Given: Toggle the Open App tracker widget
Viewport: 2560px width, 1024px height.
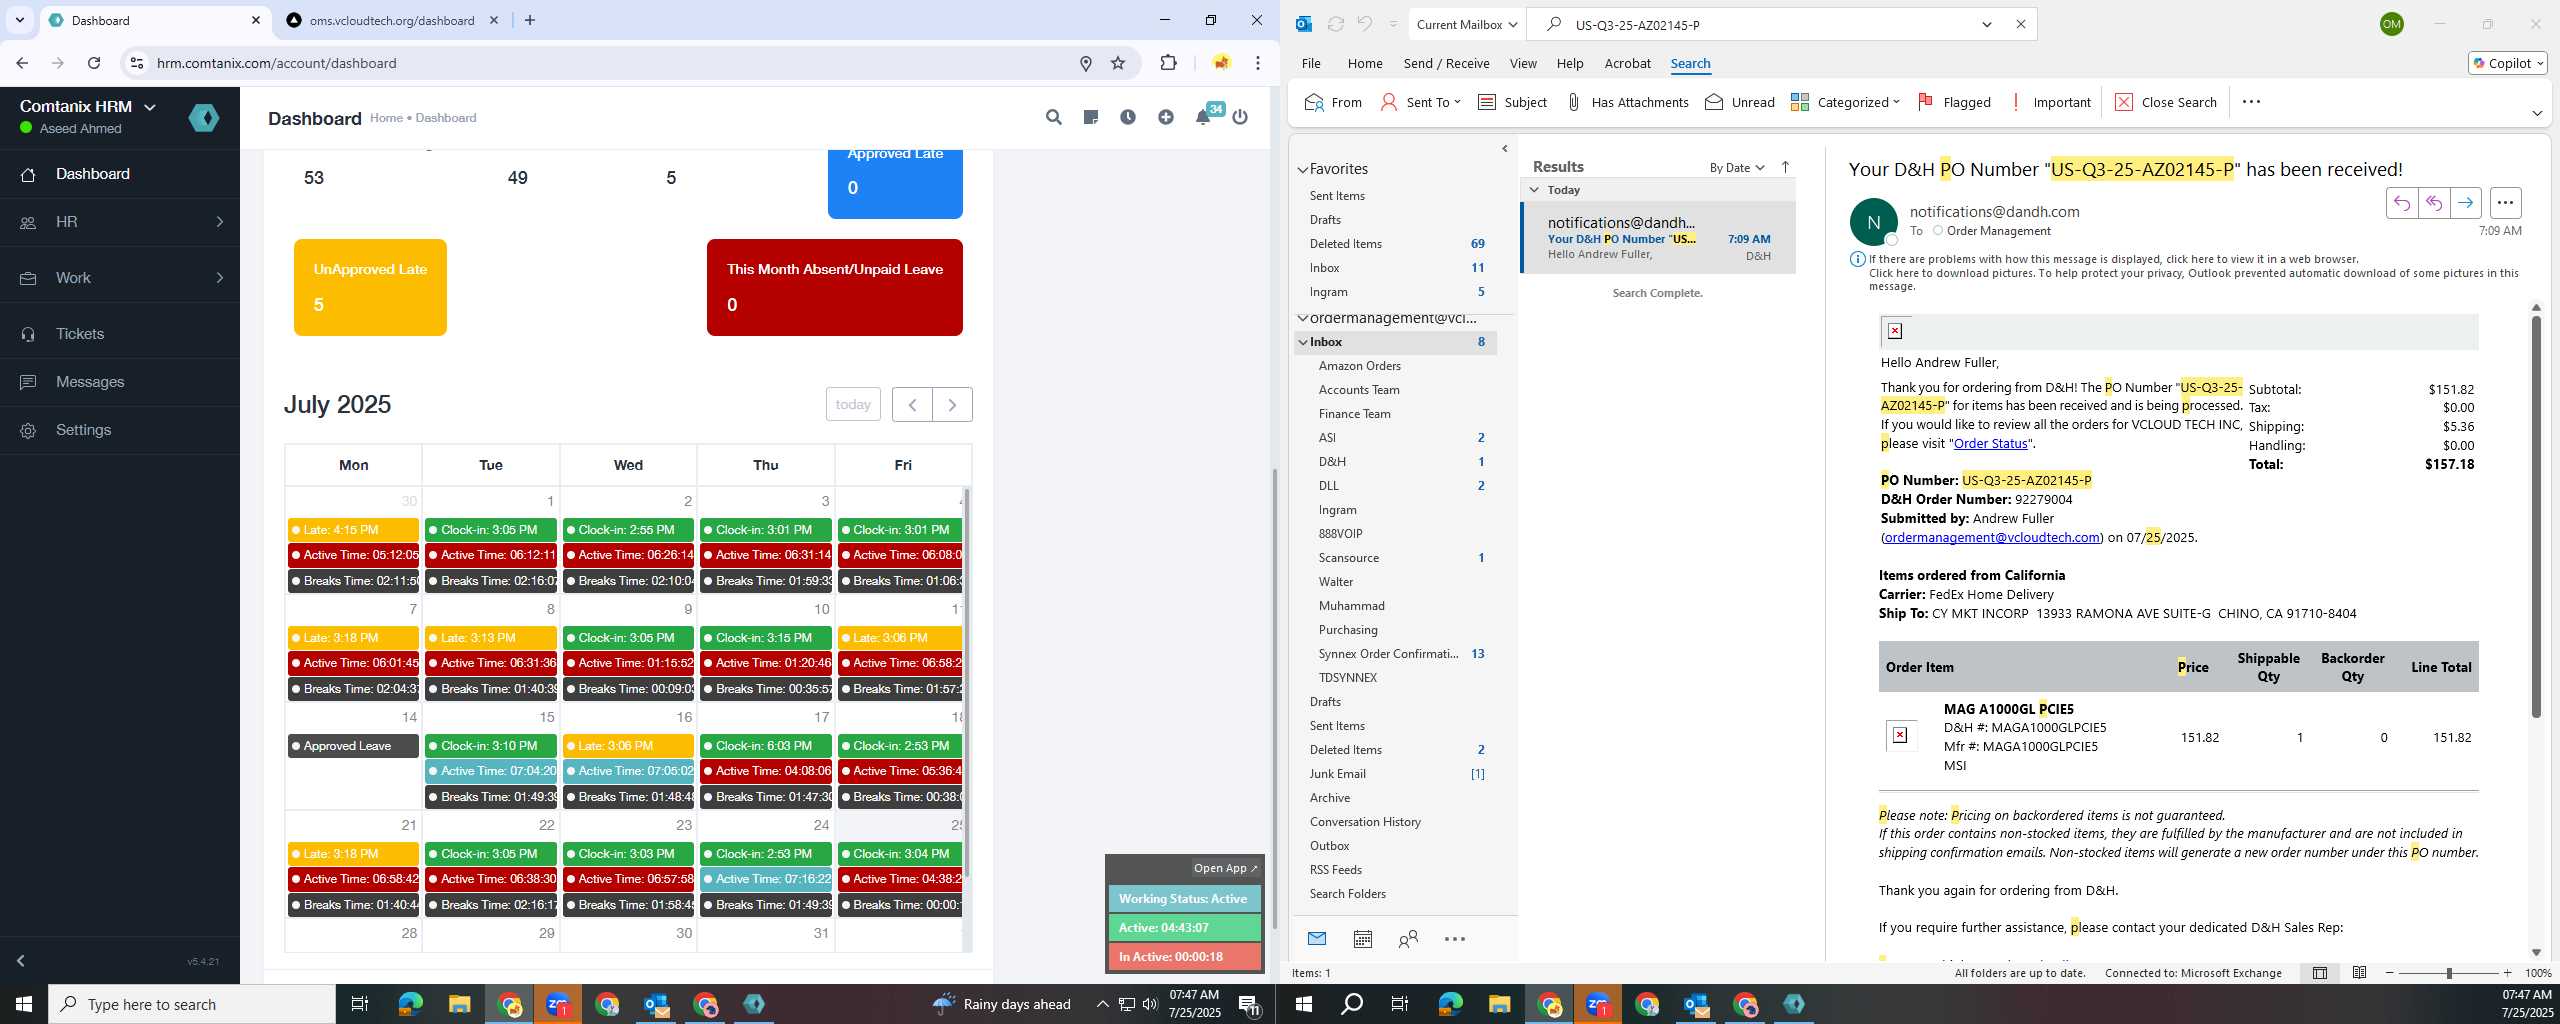Looking at the screenshot, I should point(1225,868).
